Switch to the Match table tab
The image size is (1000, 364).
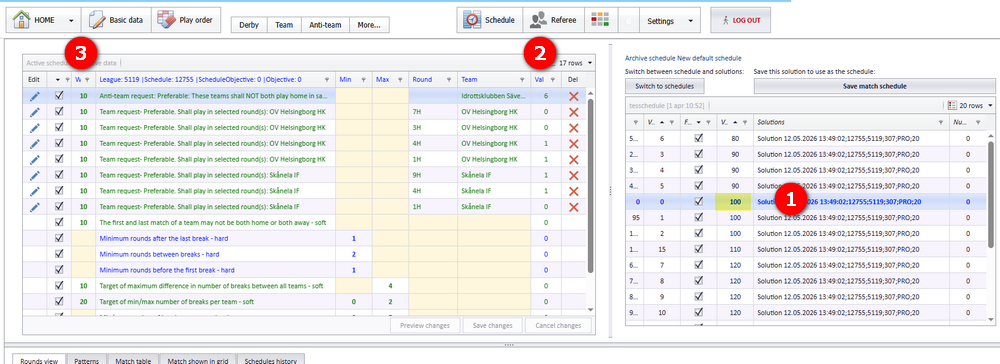(x=133, y=360)
